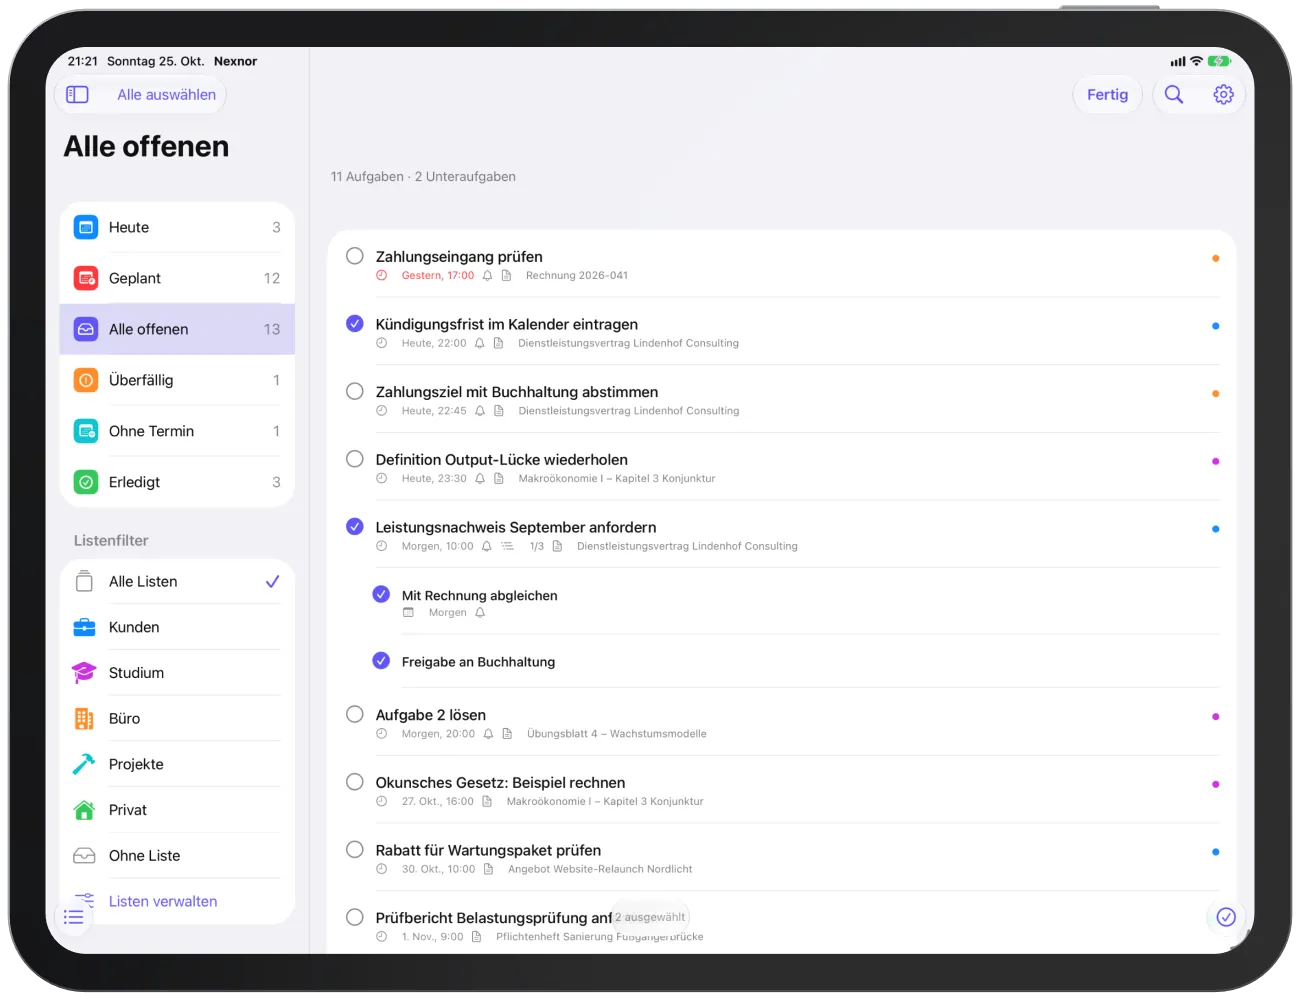Select the Zahlungseingang prüfen task circle

[355, 256]
